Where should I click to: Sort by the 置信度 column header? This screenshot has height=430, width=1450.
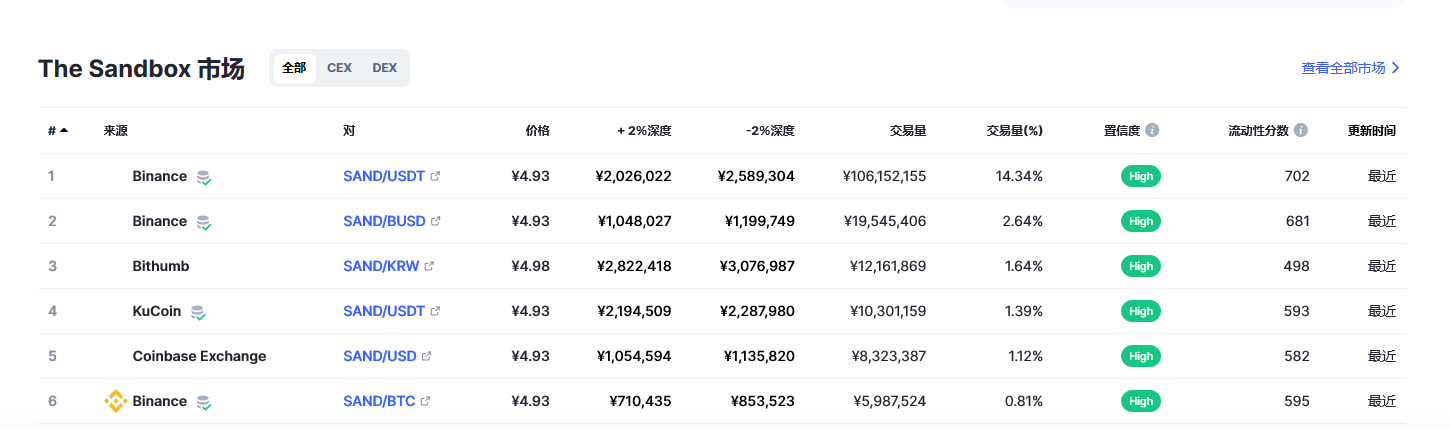coord(1122,130)
